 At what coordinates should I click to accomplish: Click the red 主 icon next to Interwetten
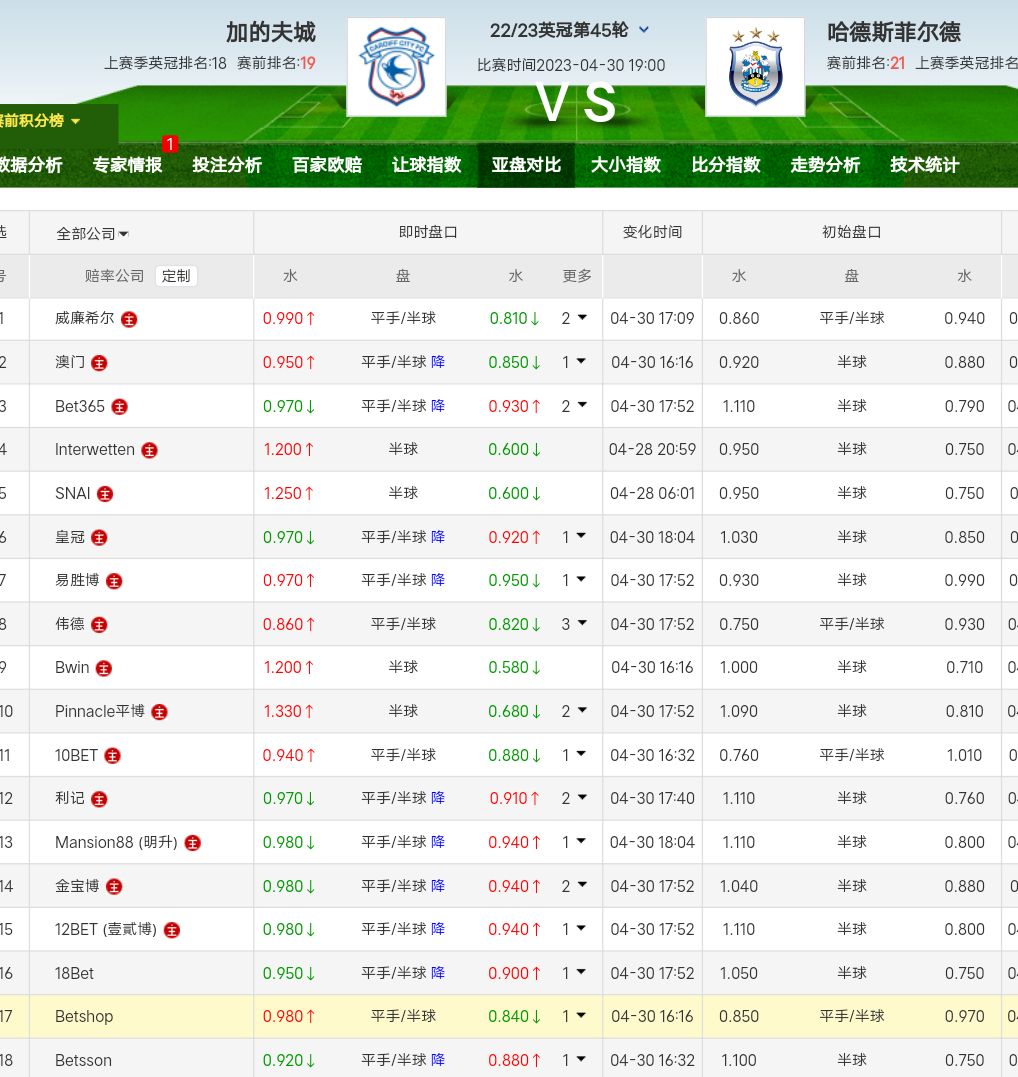pyautogui.click(x=150, y=450)
